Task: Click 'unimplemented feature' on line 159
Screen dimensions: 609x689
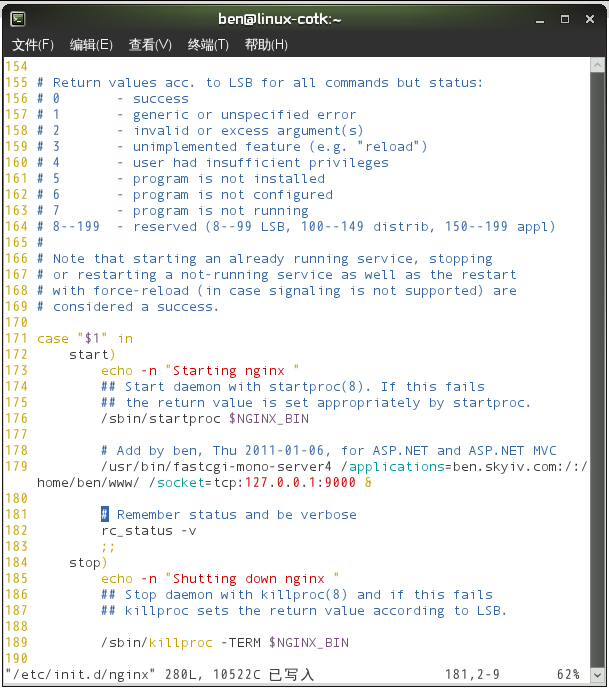Action: point(217,147)
